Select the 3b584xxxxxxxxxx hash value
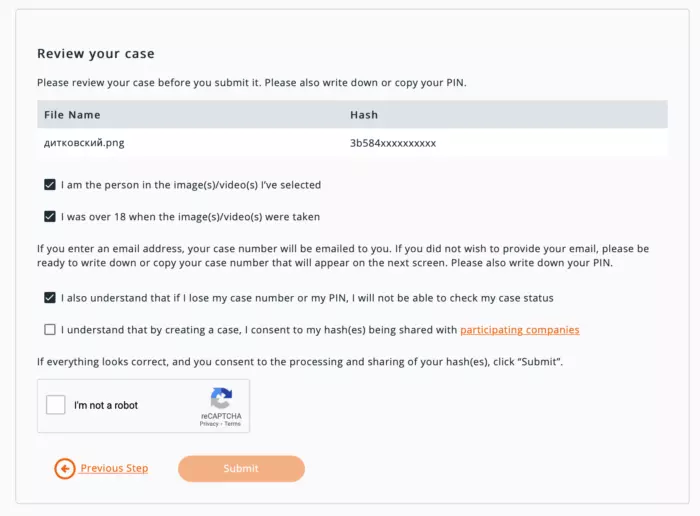Screen dimensions: 700x516 pyautogui.click(x=393, y=143)
